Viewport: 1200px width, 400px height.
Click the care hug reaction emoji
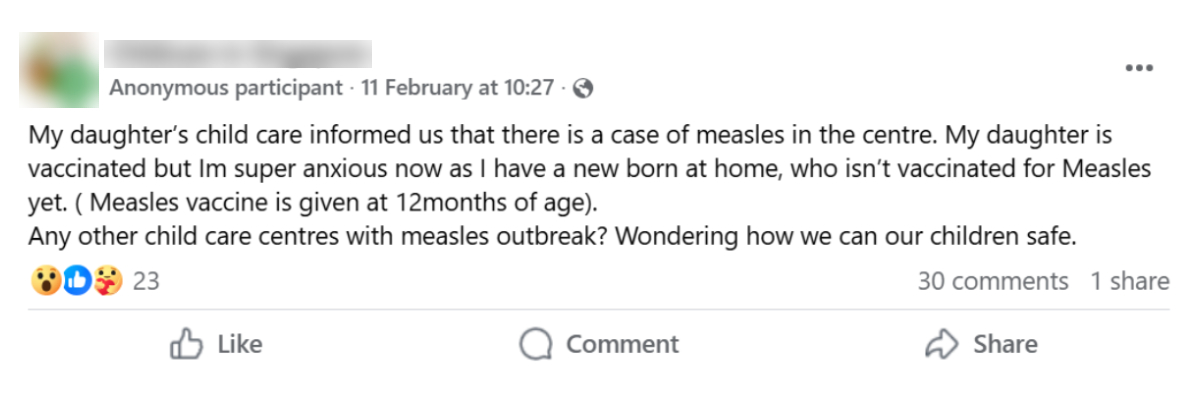coord(107,282)
